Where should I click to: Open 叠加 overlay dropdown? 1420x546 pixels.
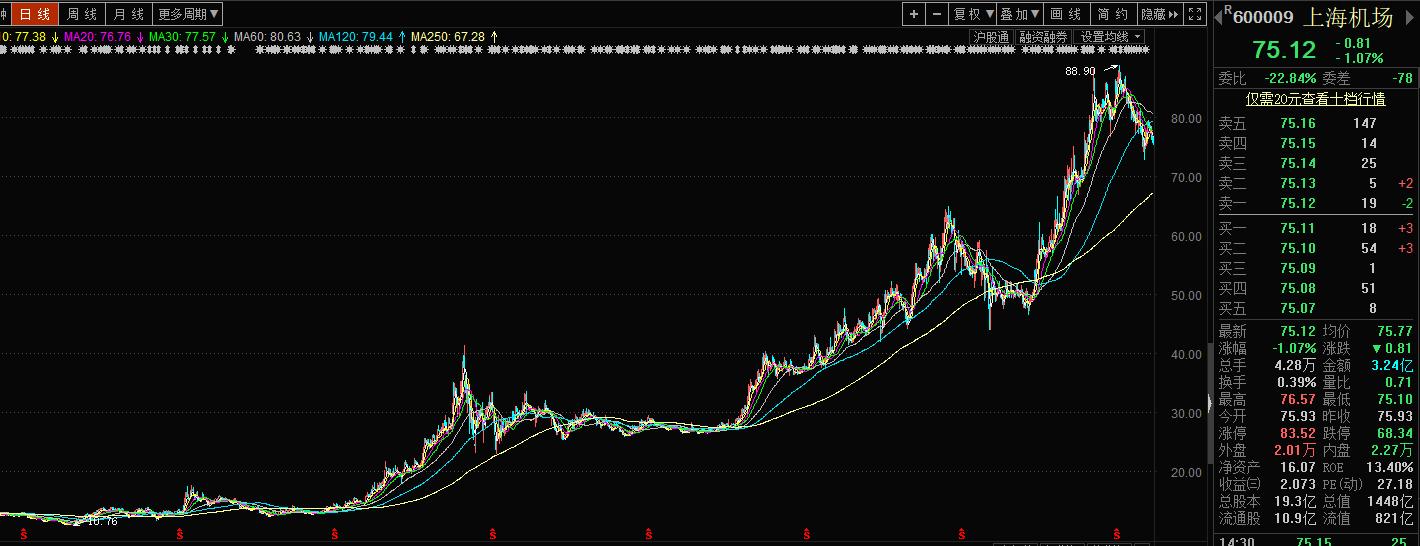(x=1020, y=14)
